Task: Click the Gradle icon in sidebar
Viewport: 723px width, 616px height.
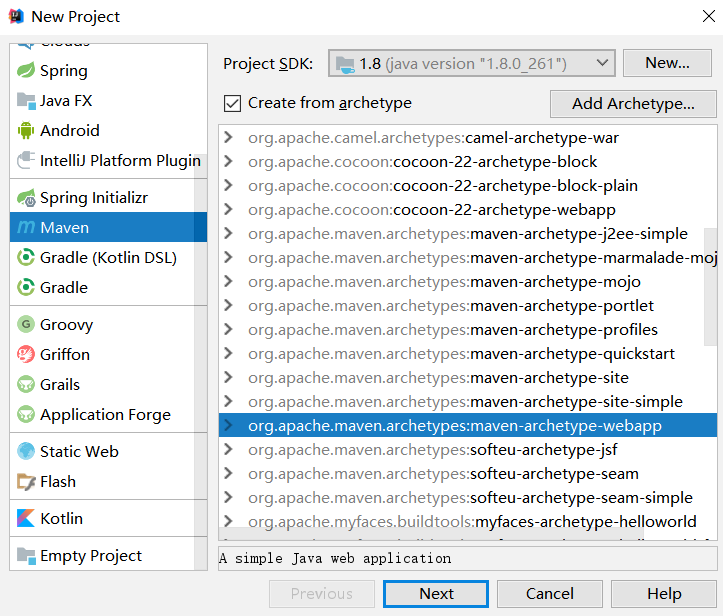Action: (26, 287)
